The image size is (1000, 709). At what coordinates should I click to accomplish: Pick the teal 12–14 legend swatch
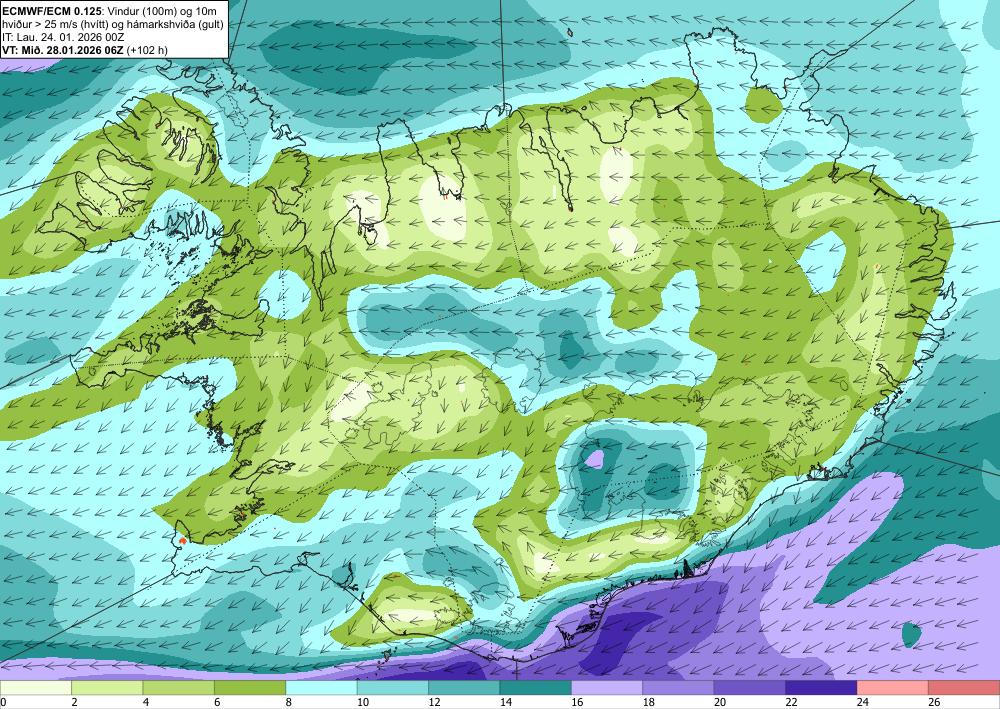(x=464, y=688)
